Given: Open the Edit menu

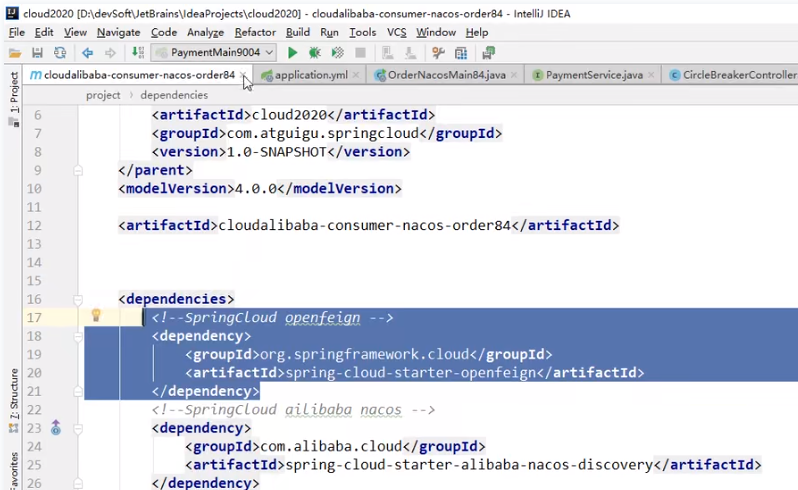Looking at the screenshot, I should (x=44, y=33).
